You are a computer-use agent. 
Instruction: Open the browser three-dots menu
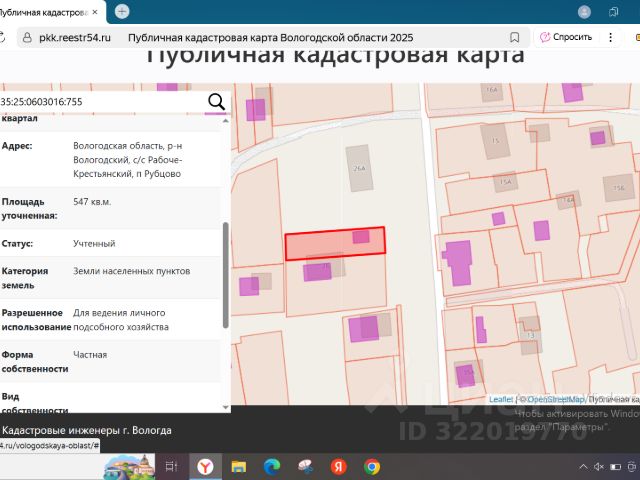click(x=610, y=38)
